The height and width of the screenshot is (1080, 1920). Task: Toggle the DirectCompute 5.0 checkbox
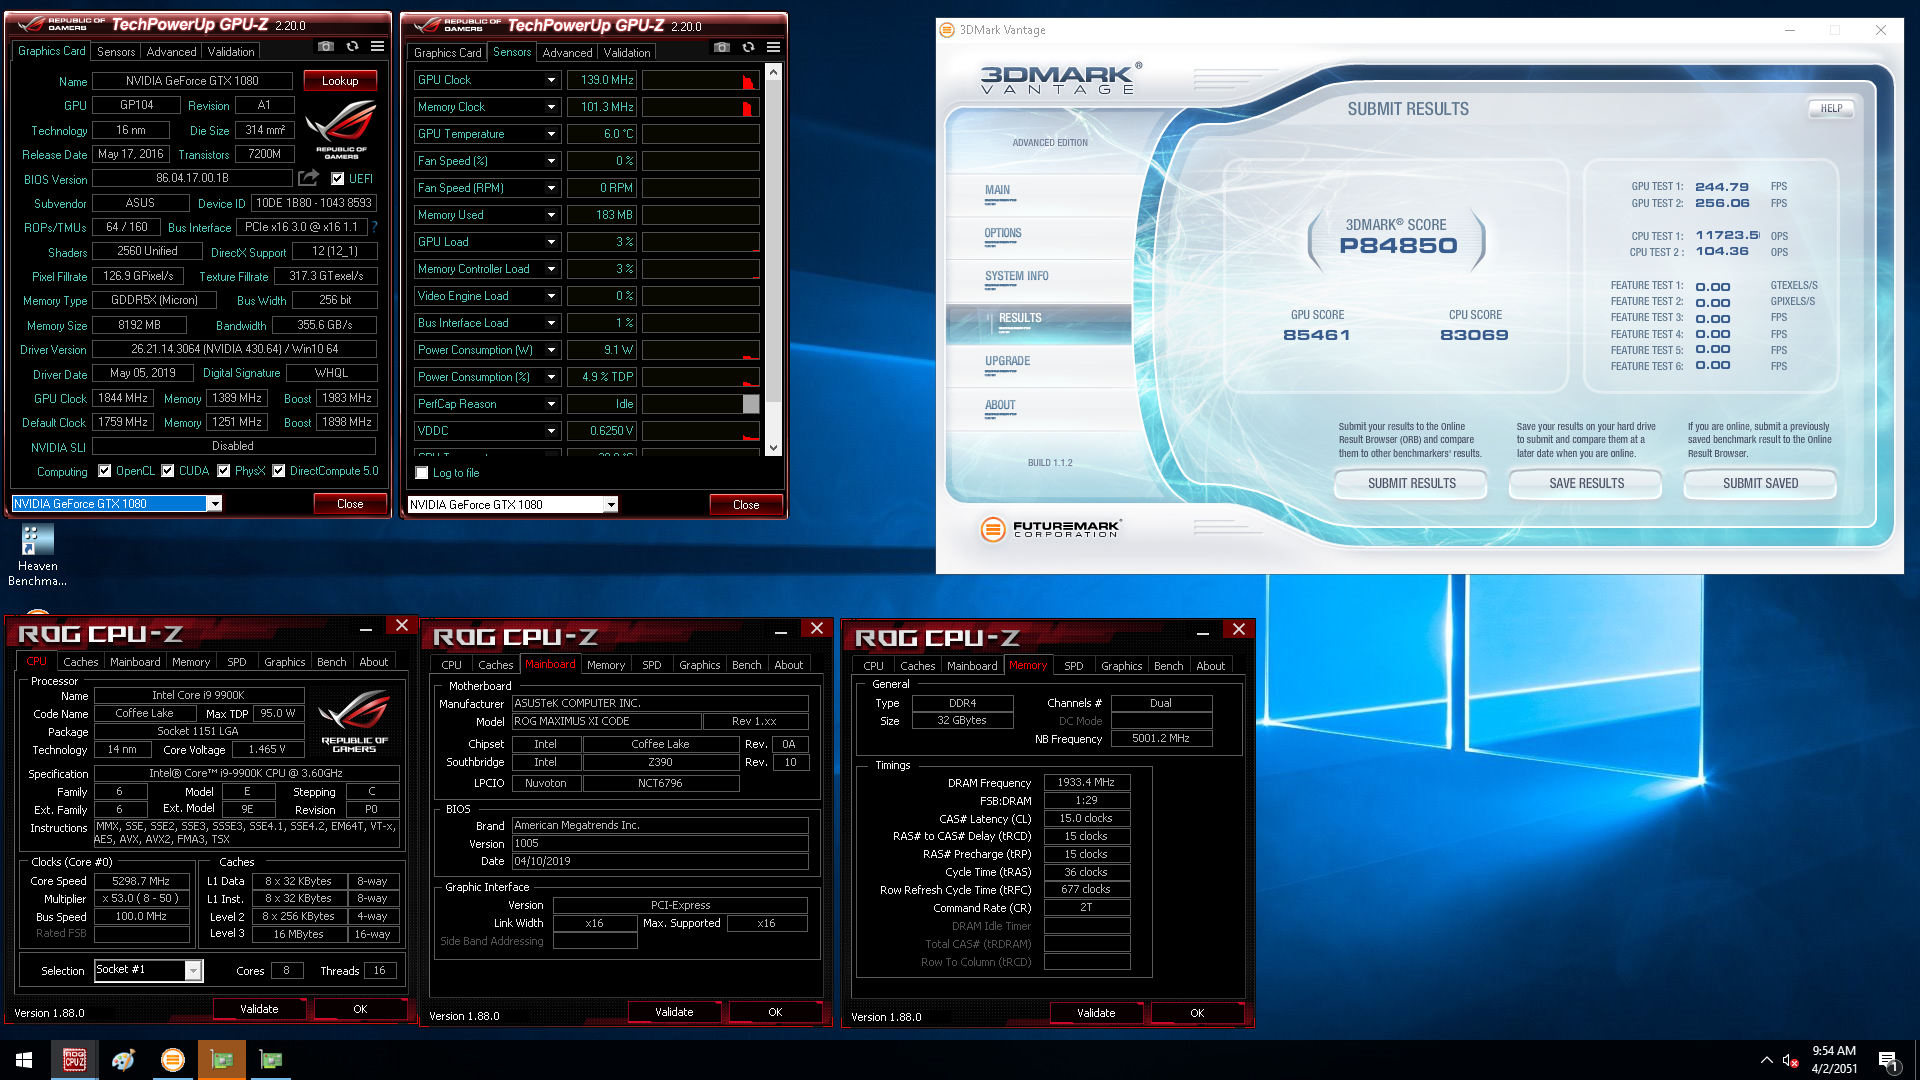(x=279, y=471)
